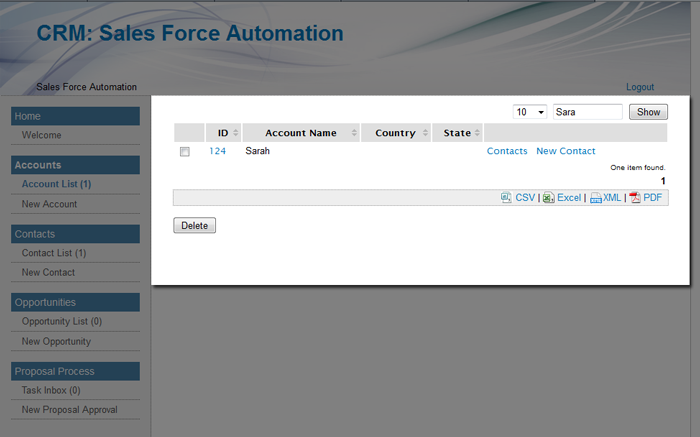This screenshot has height=437, width=700.
Task: Open Account List in sidebar
Action: [x=56, y=184]
